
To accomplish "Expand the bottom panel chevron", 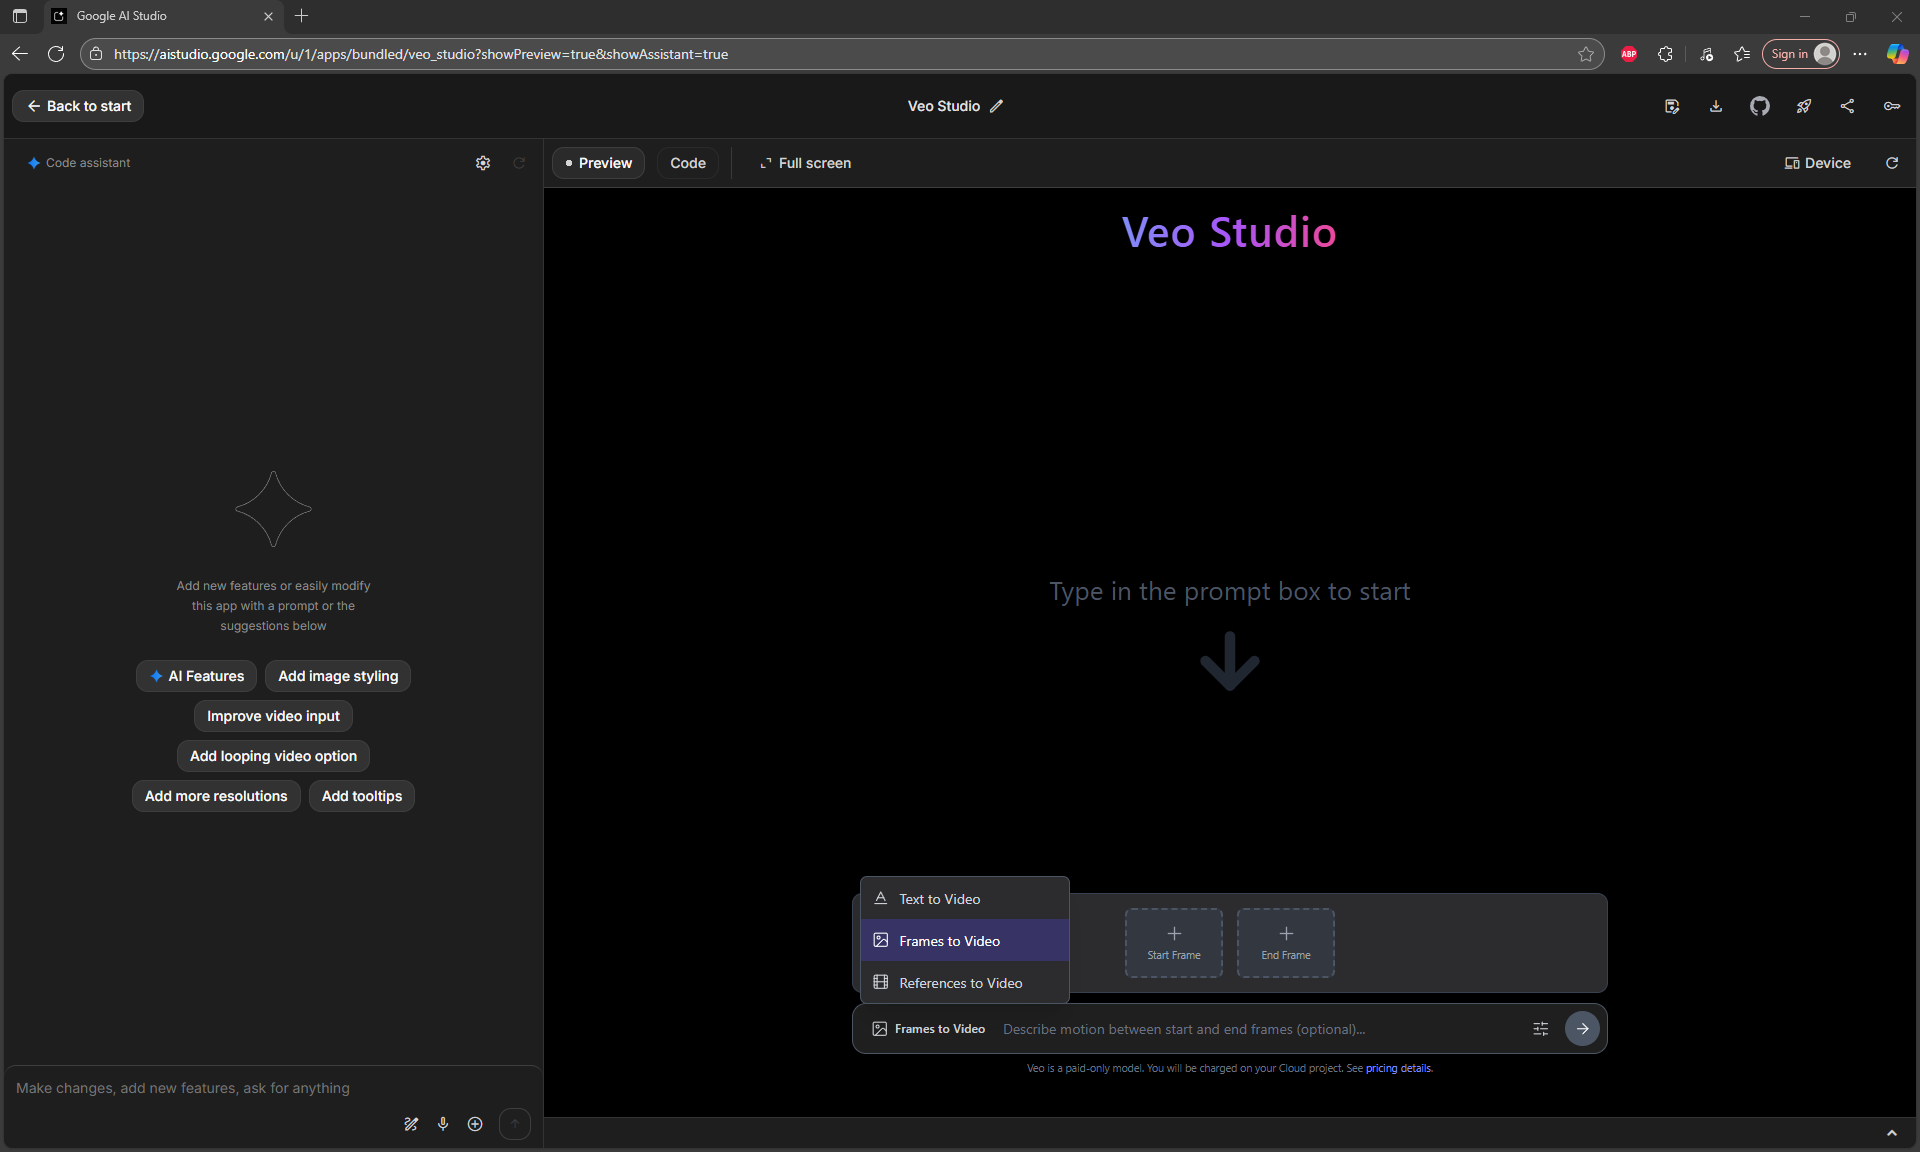I will [x=1891, y=1133].
